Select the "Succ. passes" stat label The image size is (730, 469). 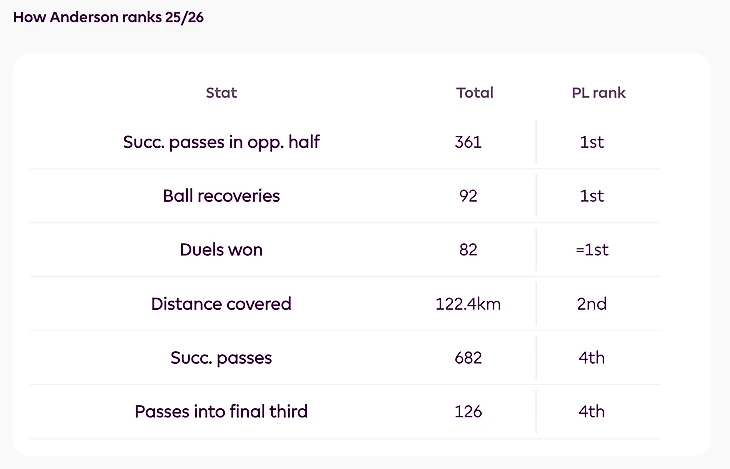pos(221,358)
